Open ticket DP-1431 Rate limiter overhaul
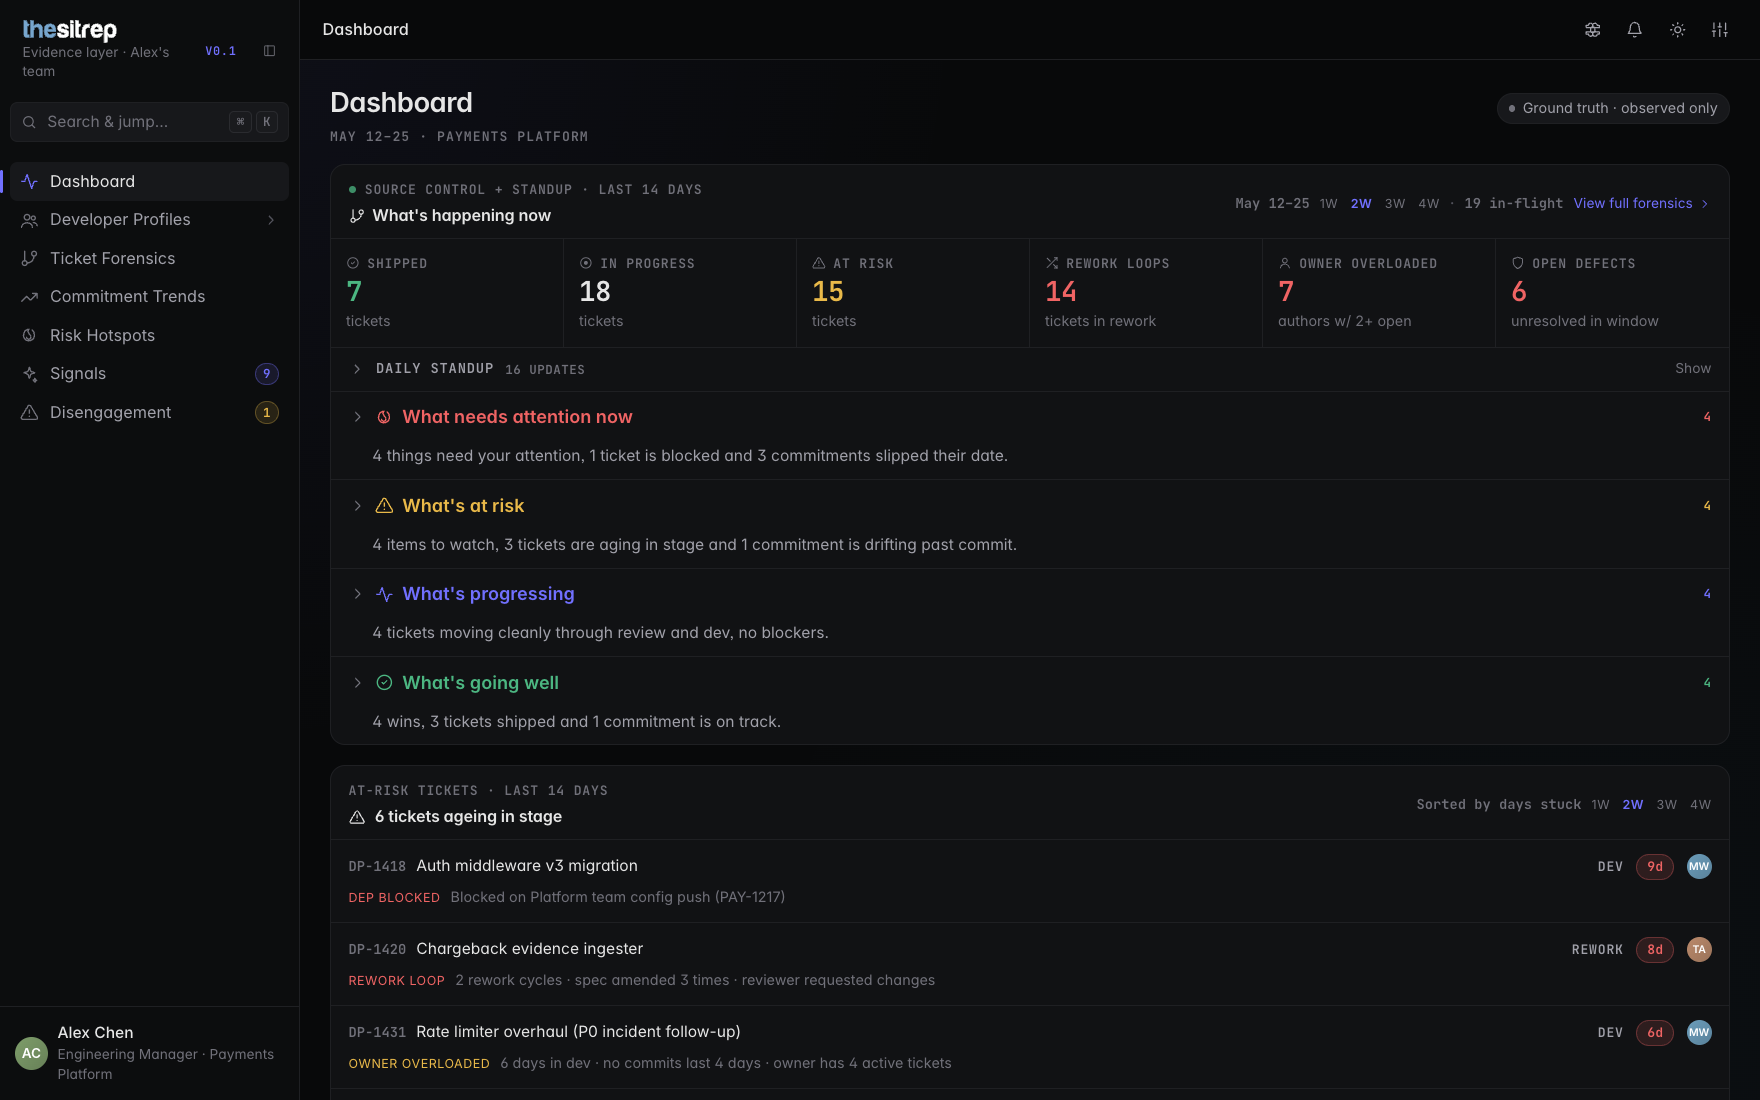The height and width of the screenshot is (1100, 1760). tap(1030, 1047)
